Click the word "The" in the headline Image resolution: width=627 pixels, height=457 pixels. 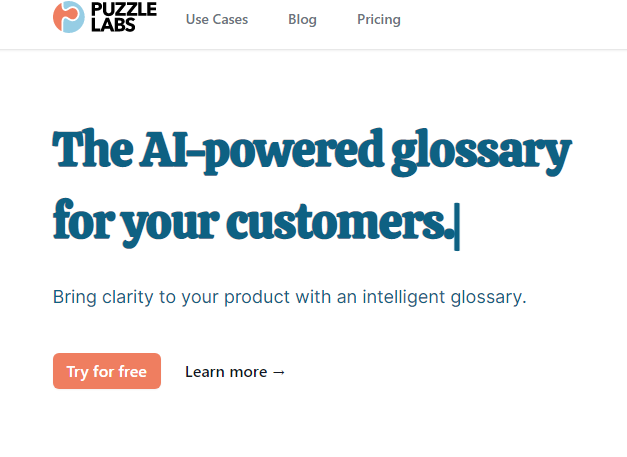pos(91,151)
